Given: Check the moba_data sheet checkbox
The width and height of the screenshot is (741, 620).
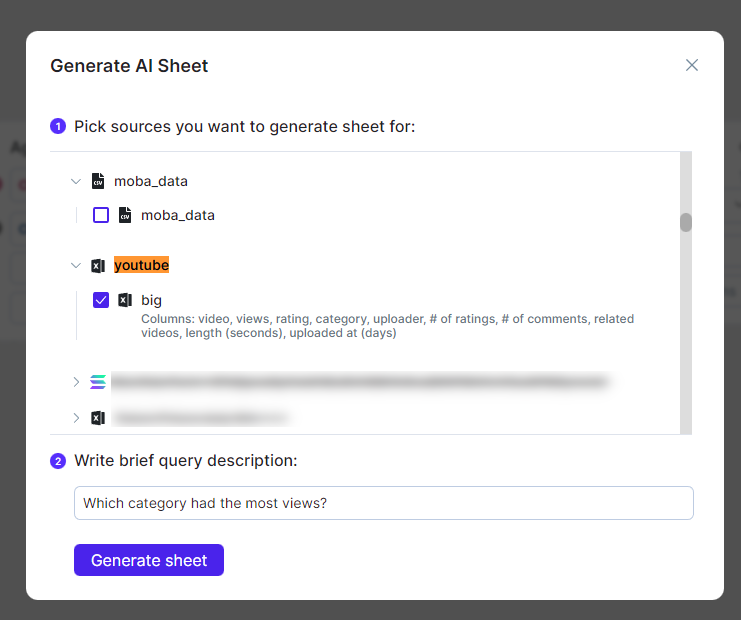Looking at the screenshot, I should click(101, 215).
